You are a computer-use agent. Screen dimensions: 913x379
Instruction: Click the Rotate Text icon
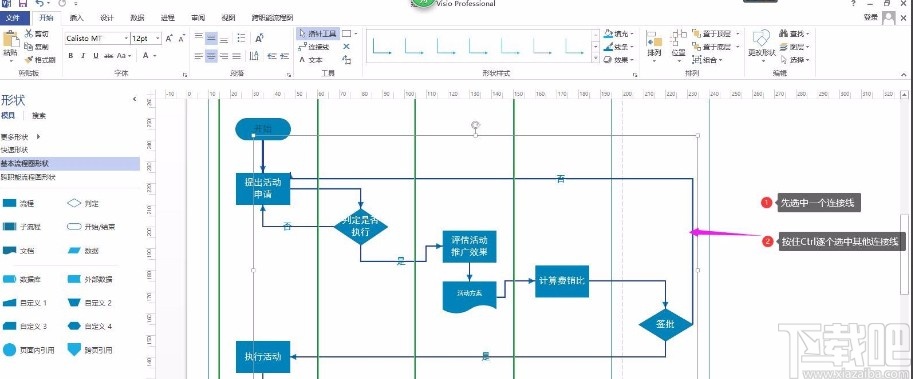coord(260,38)
